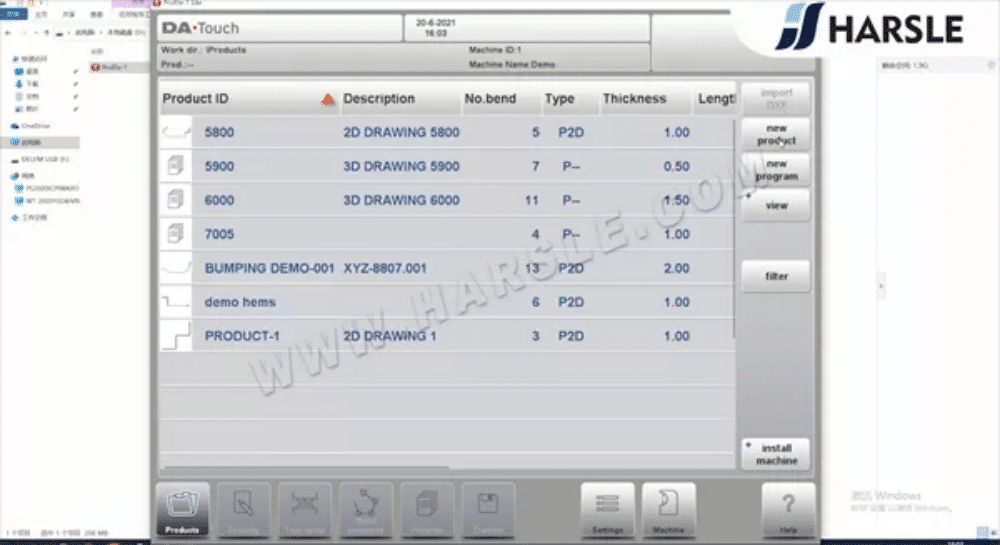Open the install machine button

coord(776,454)
